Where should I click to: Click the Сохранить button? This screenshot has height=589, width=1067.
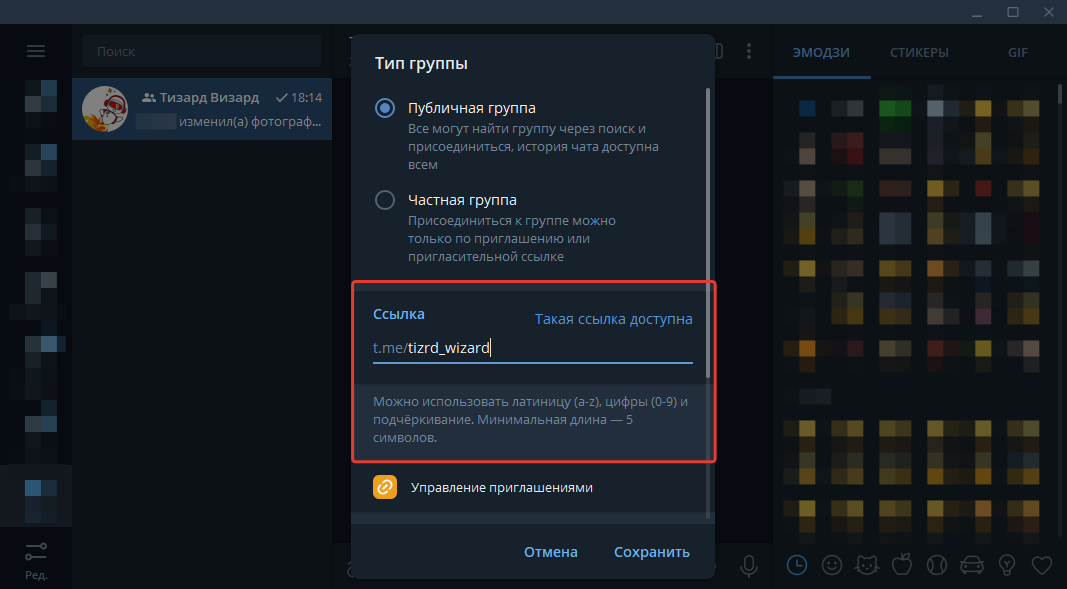click(x=651, y=552)
